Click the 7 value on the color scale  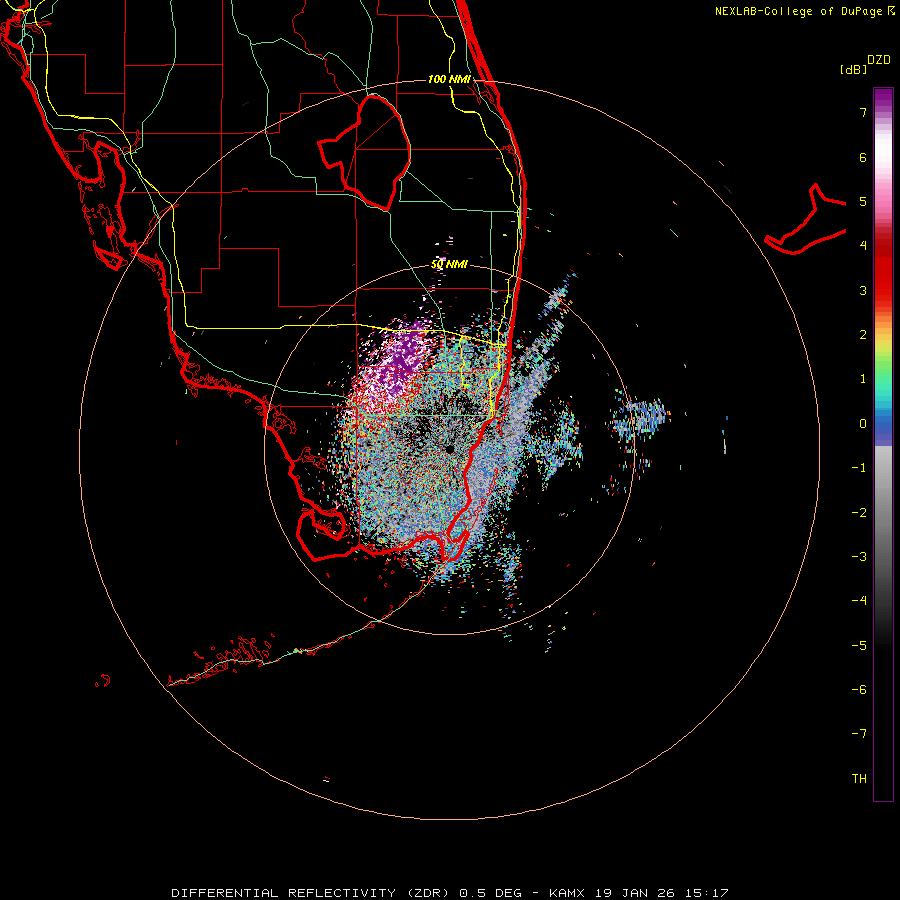point(863,112)
